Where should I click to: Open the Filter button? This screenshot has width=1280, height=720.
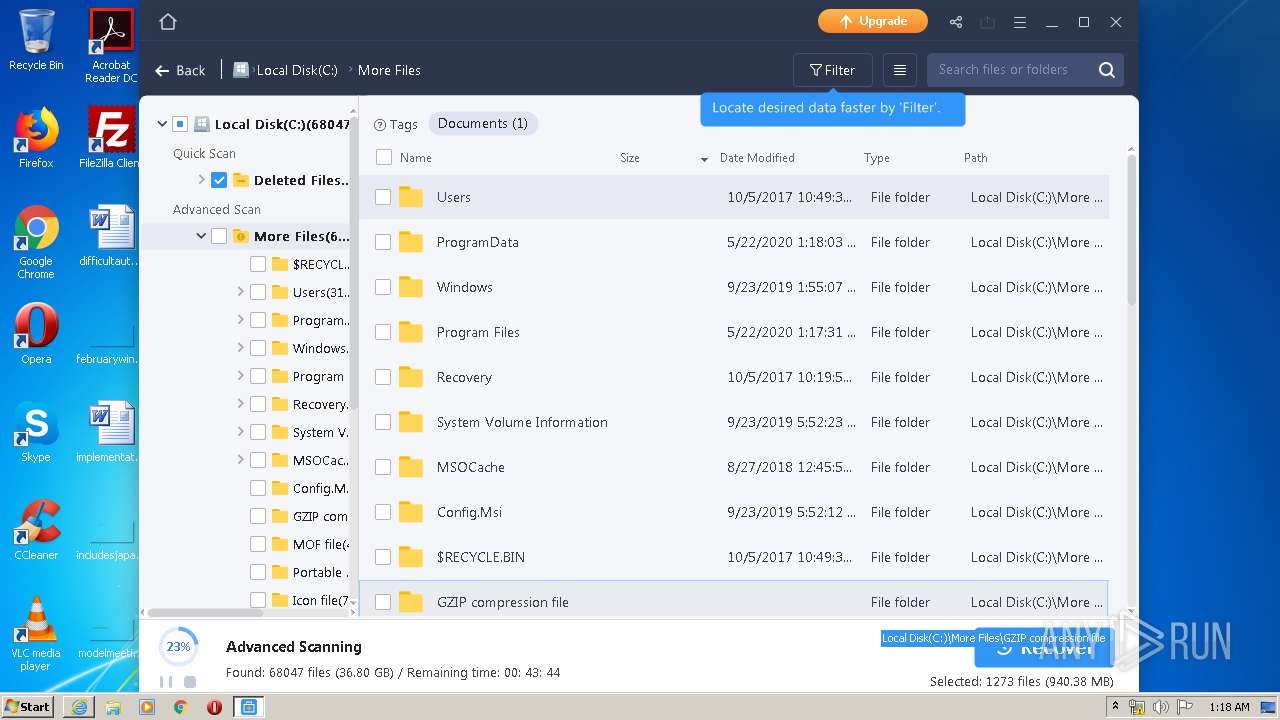click(x=833, y=70)
